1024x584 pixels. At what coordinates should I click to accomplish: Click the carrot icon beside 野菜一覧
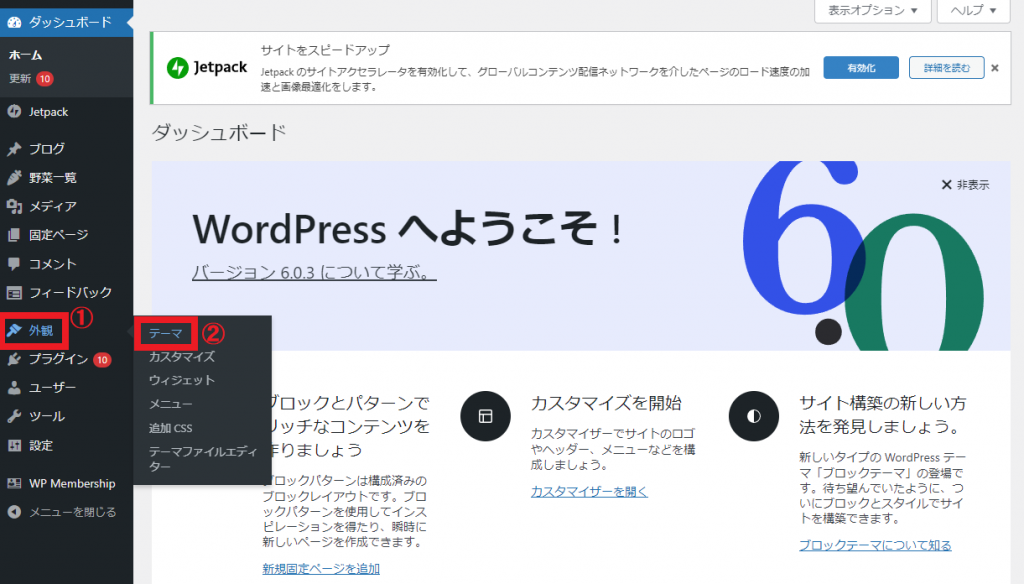[14, 178]
